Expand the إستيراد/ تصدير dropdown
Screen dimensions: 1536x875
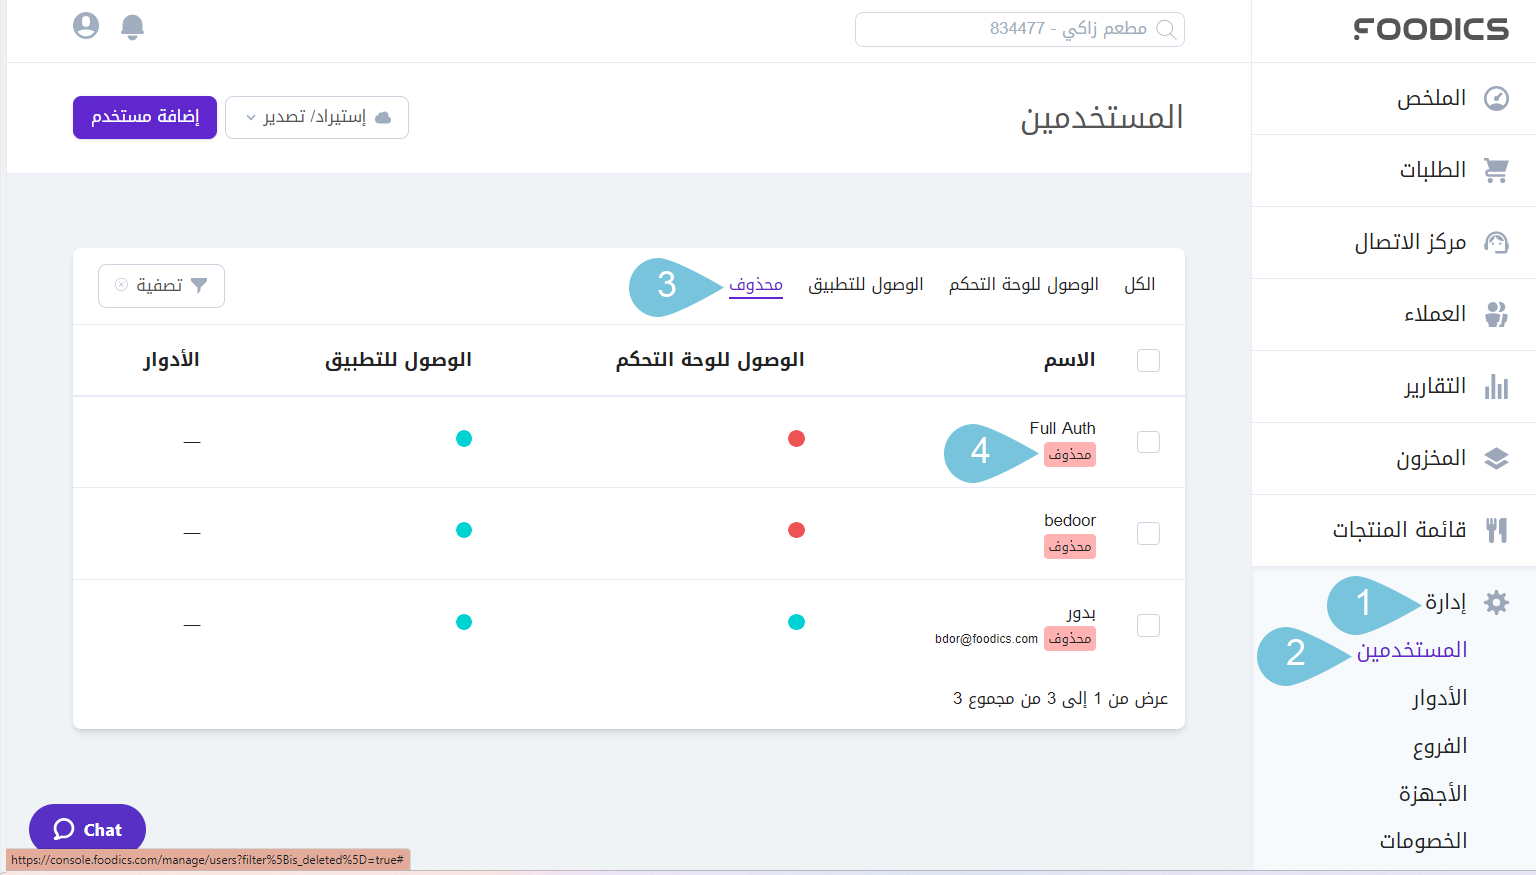point(316,117)
